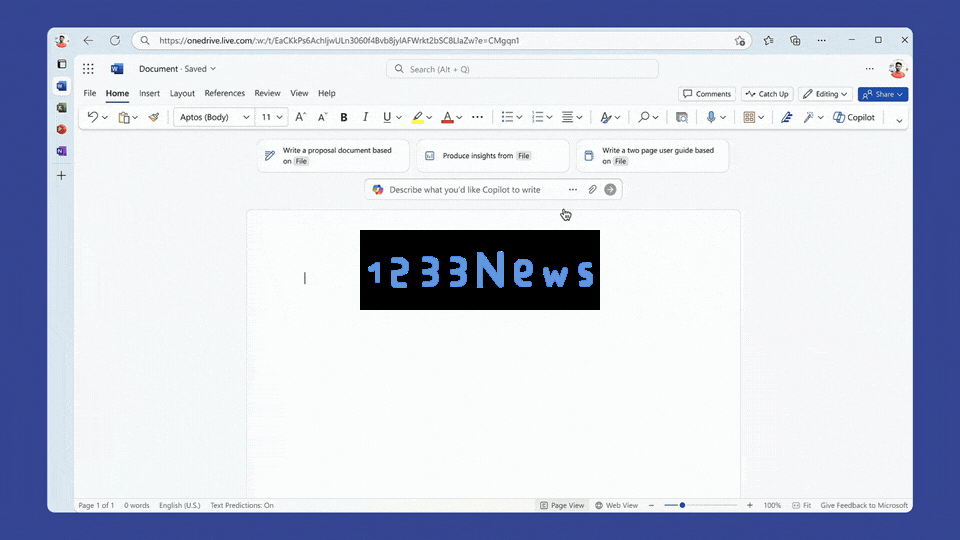
Task: Toggle bold formatting
Action: 343,117
